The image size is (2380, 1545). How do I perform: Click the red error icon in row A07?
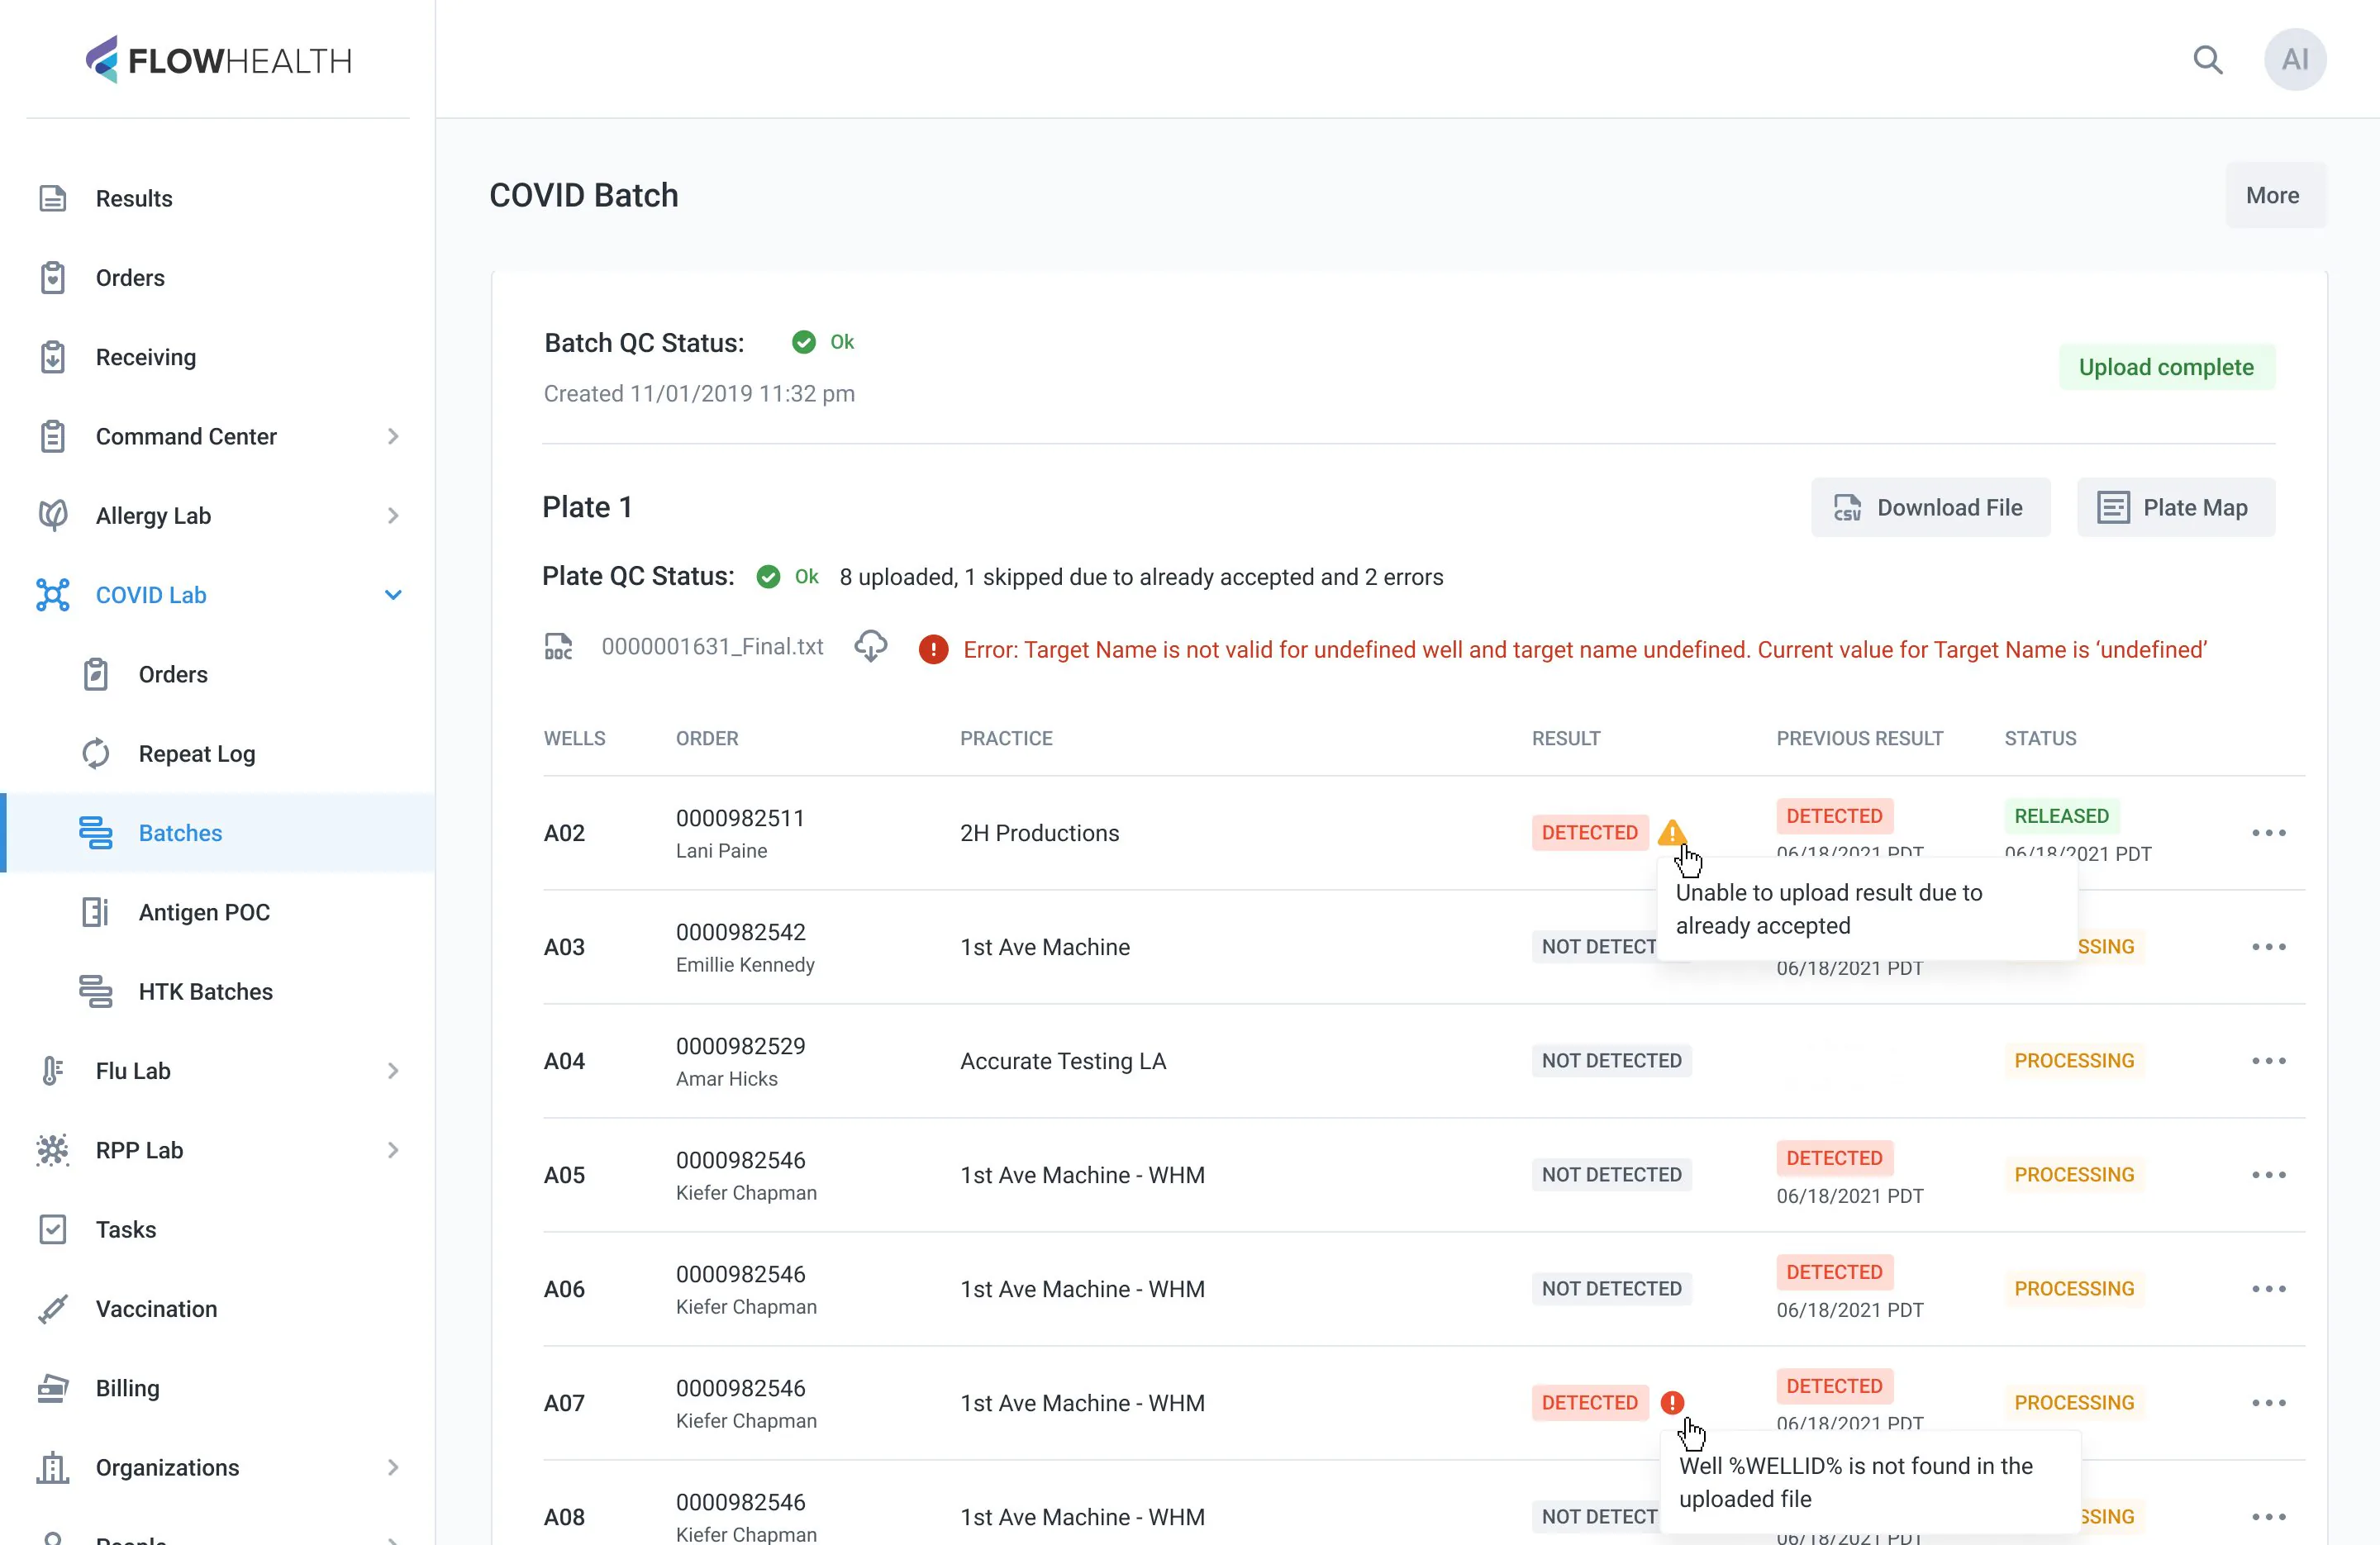pos(1672,1402)
